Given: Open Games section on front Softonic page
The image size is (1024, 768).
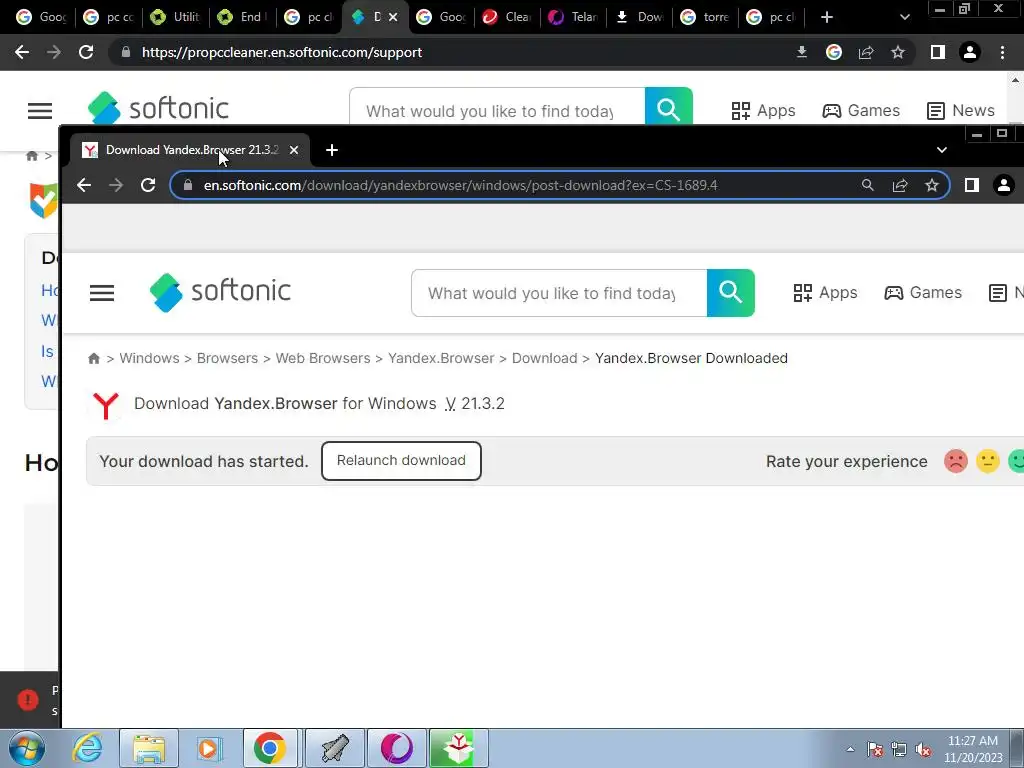Looking at the screenshot, I should 923,293.
